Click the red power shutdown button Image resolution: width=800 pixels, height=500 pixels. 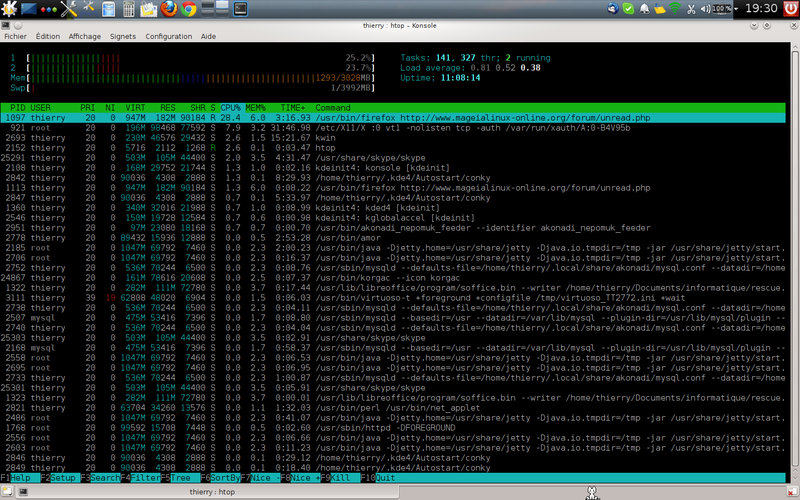pos(791,9)
